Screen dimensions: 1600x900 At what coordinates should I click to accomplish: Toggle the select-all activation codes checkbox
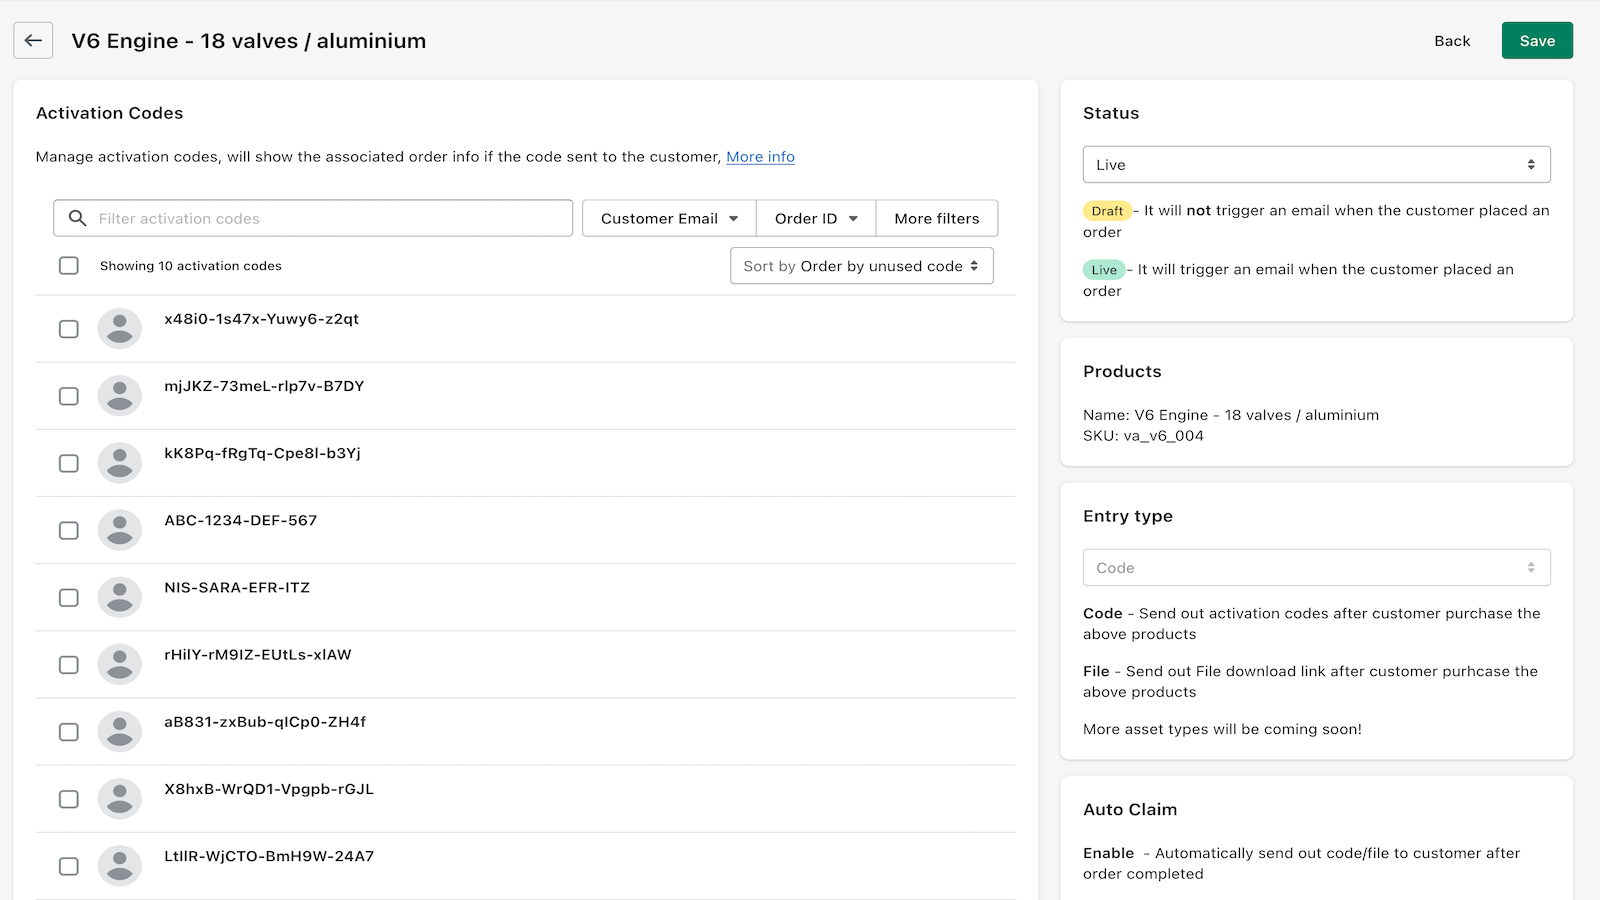point(68,265)
